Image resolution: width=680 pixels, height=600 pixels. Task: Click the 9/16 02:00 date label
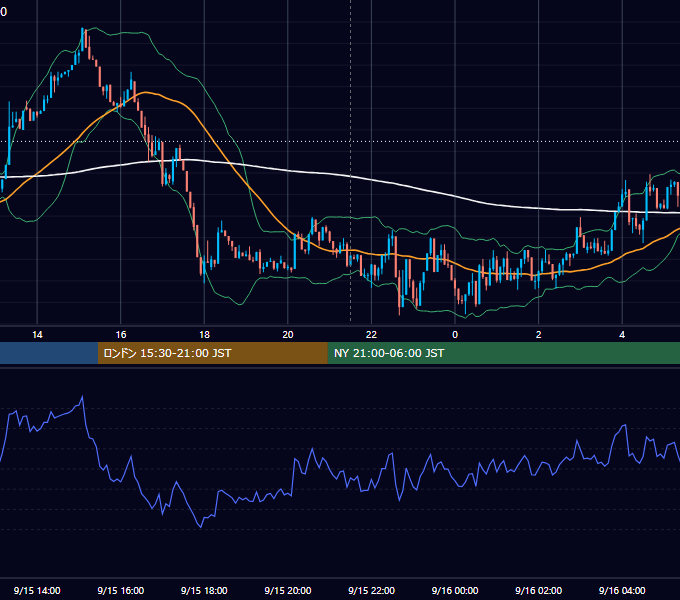pyautogui.click(x=538, y=590)
